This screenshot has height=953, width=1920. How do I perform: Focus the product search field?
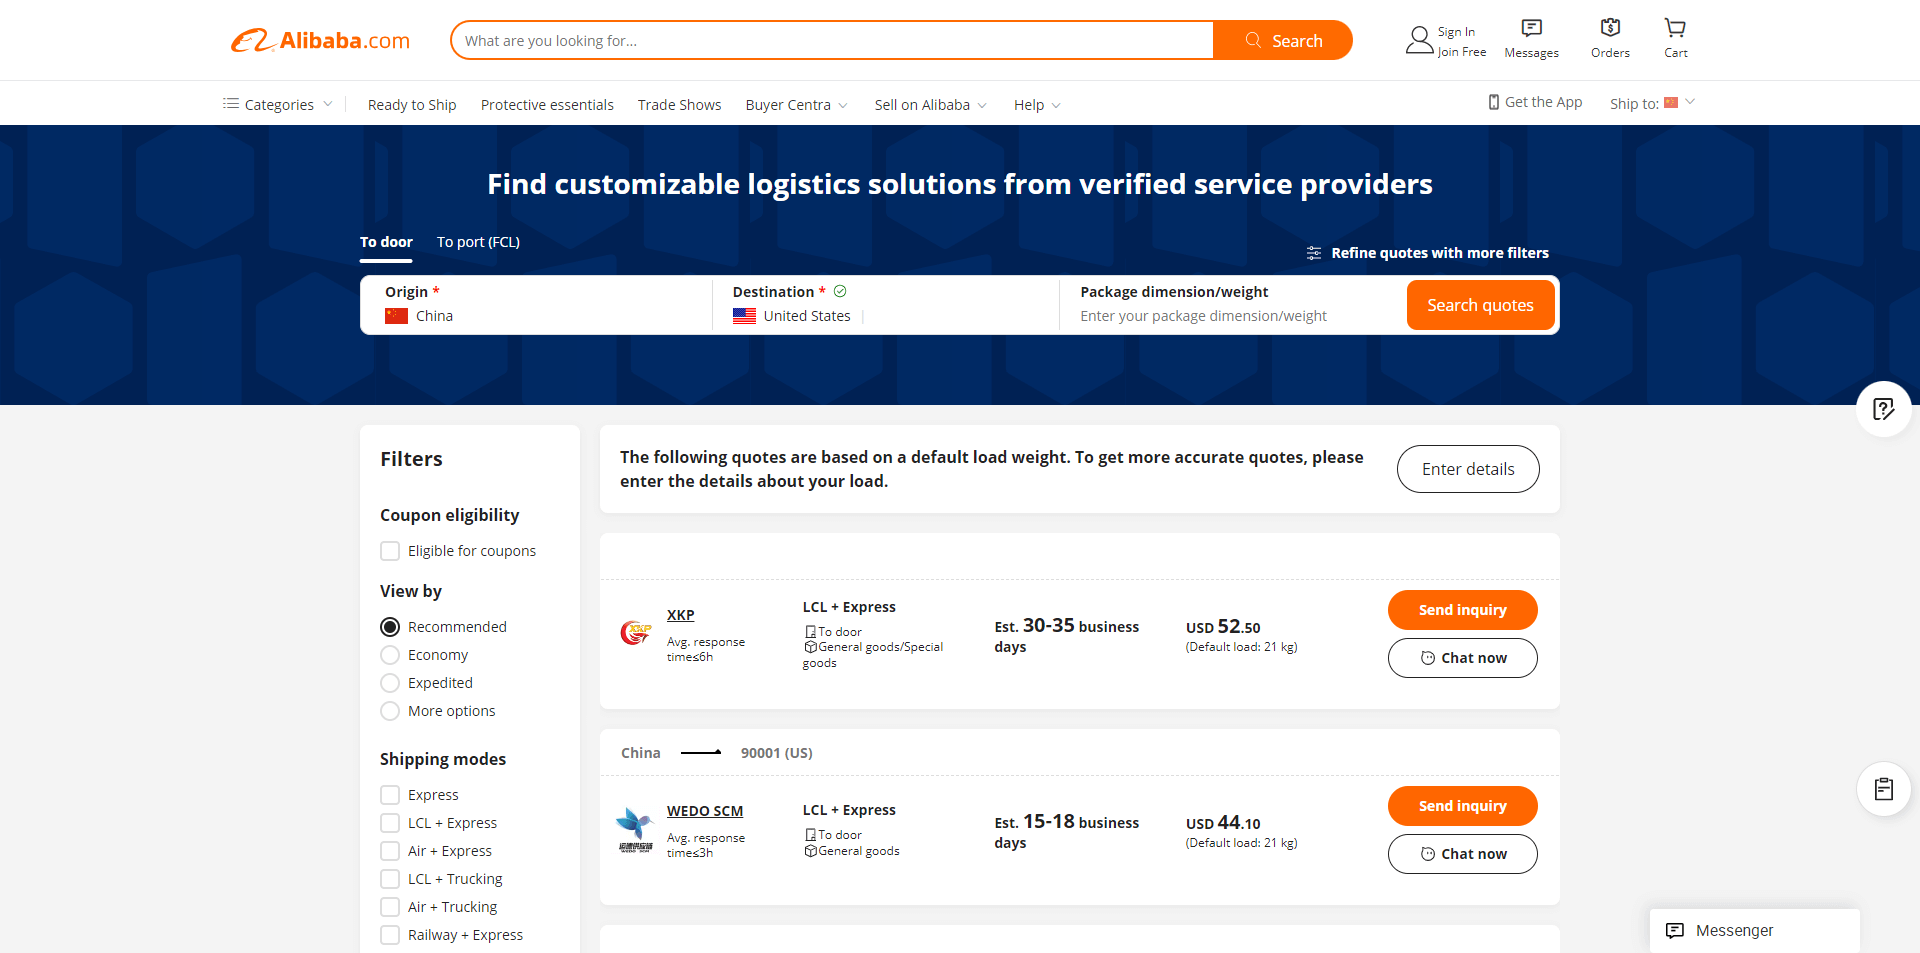[832, 40]
